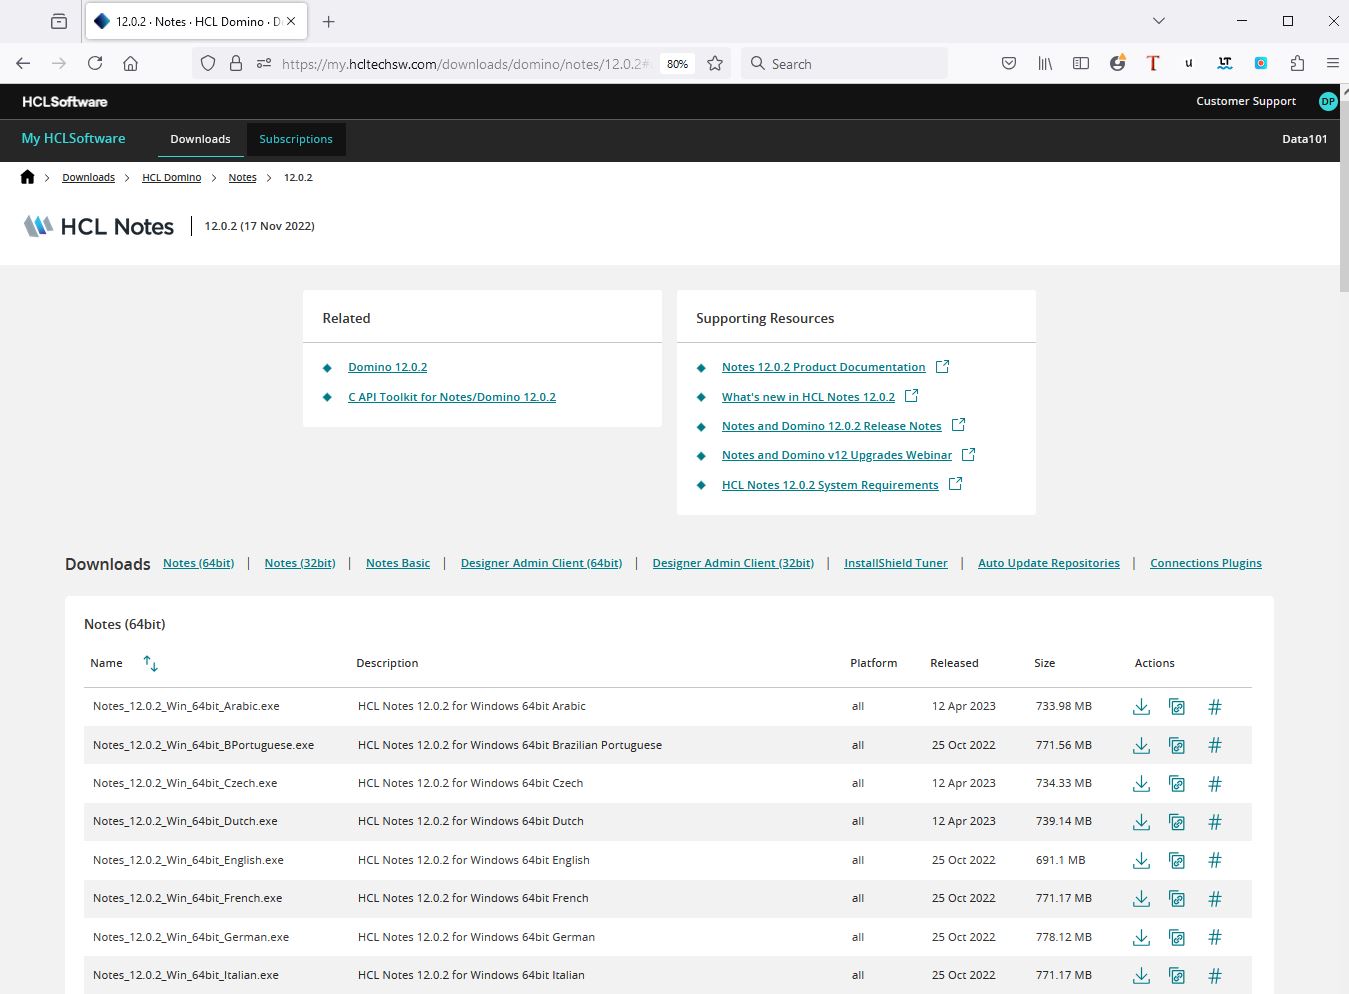Open the browser Library icon
Screen dimensions: 1349x994
(x=1044, y=63)
